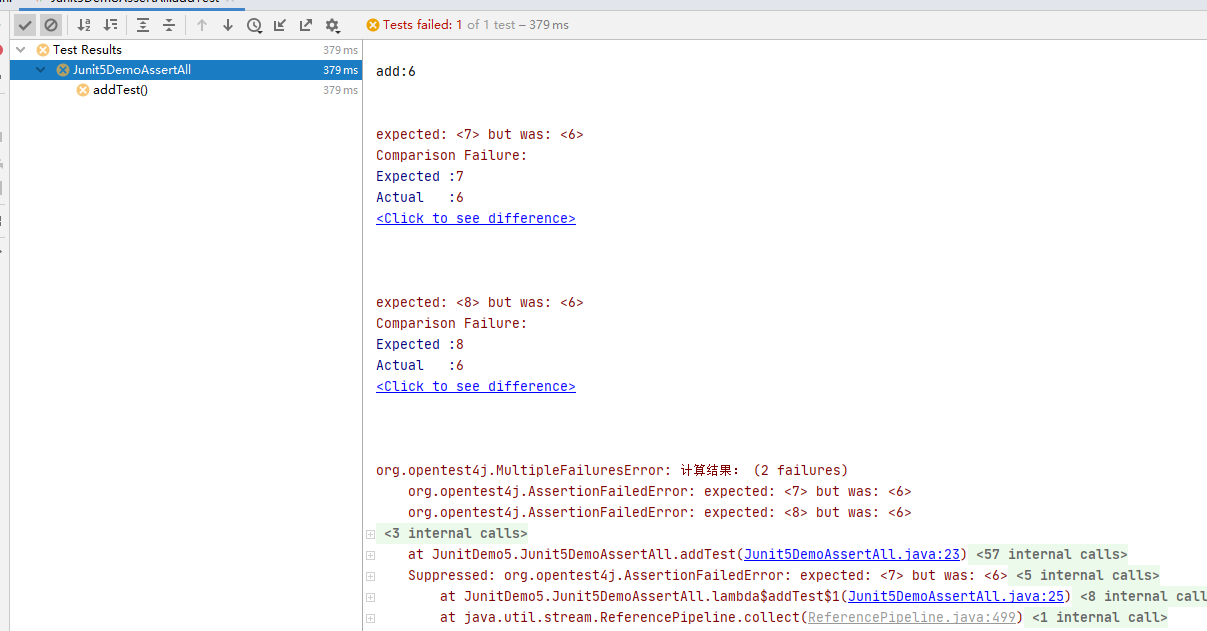This screenshot has height=631, width=1207.
Task: Go to previous failed test arrow
Action: pos(202,25)
